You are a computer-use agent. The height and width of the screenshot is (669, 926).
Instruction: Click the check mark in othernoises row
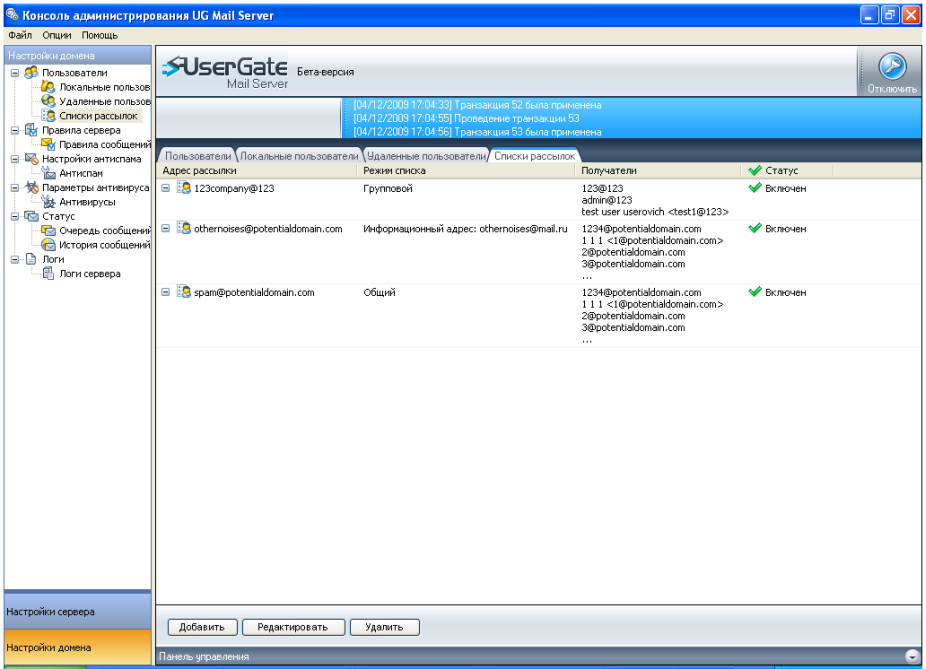[x=755, y=228]
